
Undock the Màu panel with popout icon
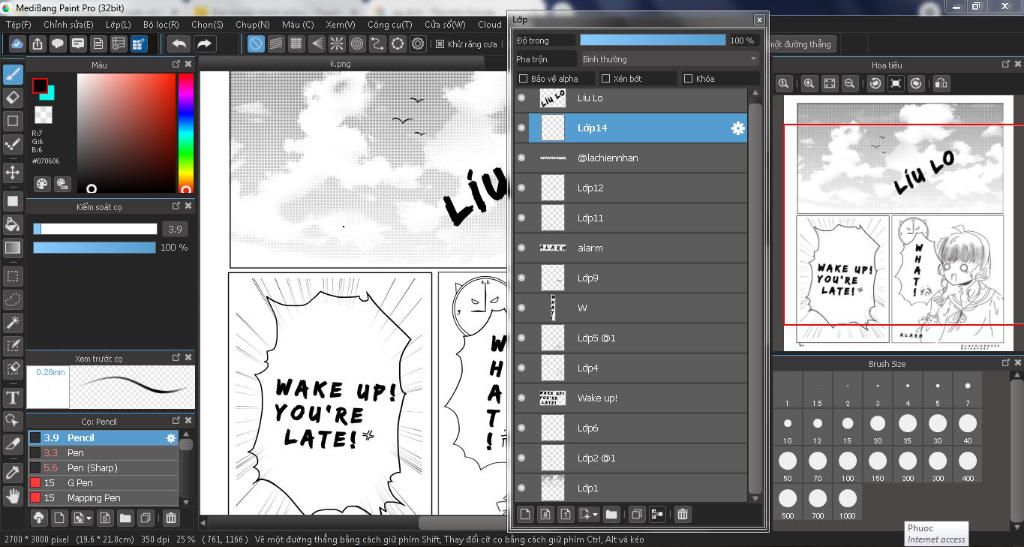[176, 64]
